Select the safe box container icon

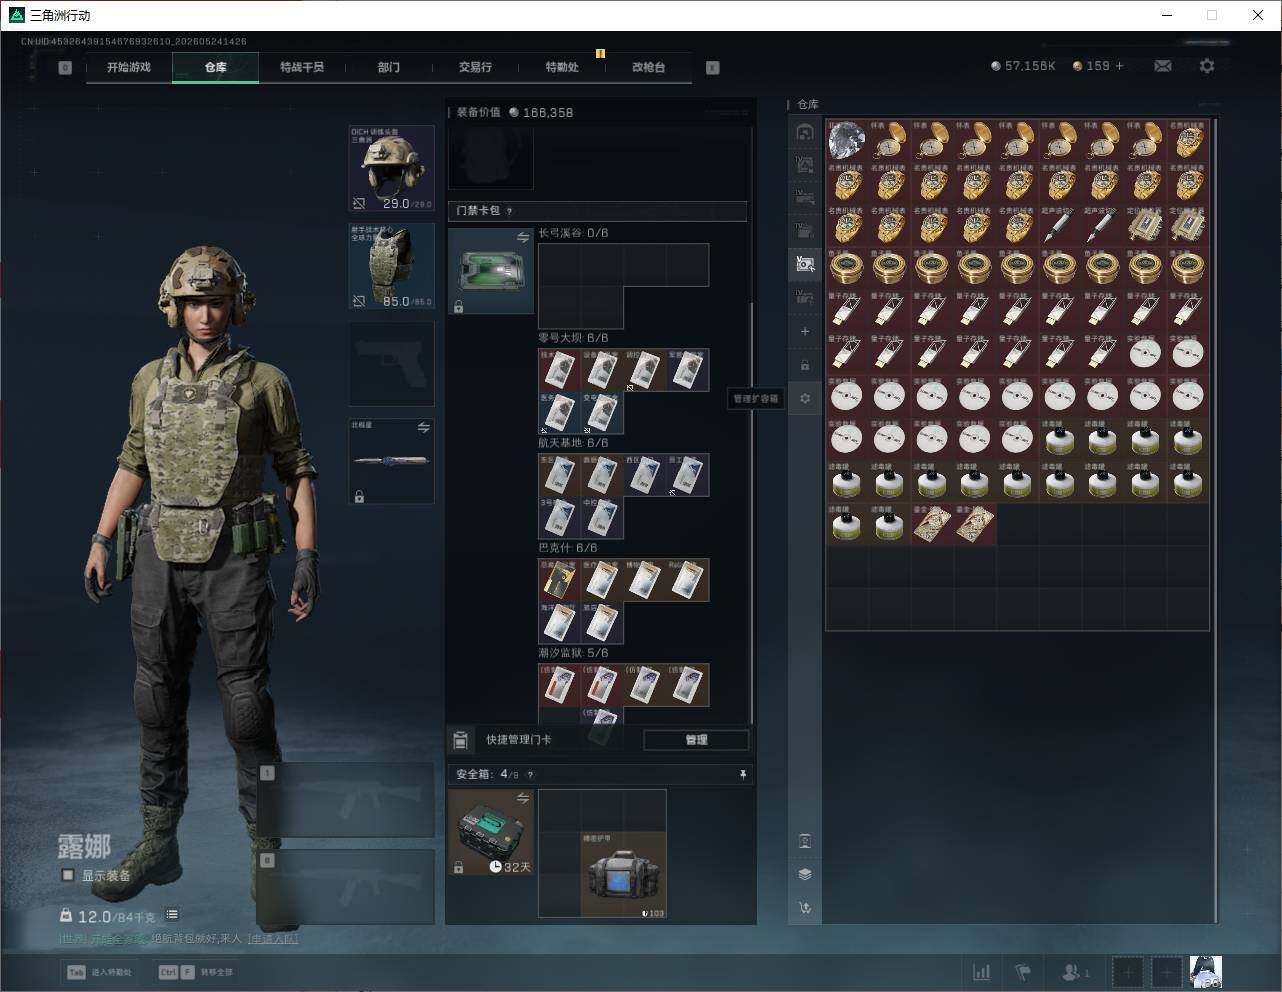tap(491, 832)
